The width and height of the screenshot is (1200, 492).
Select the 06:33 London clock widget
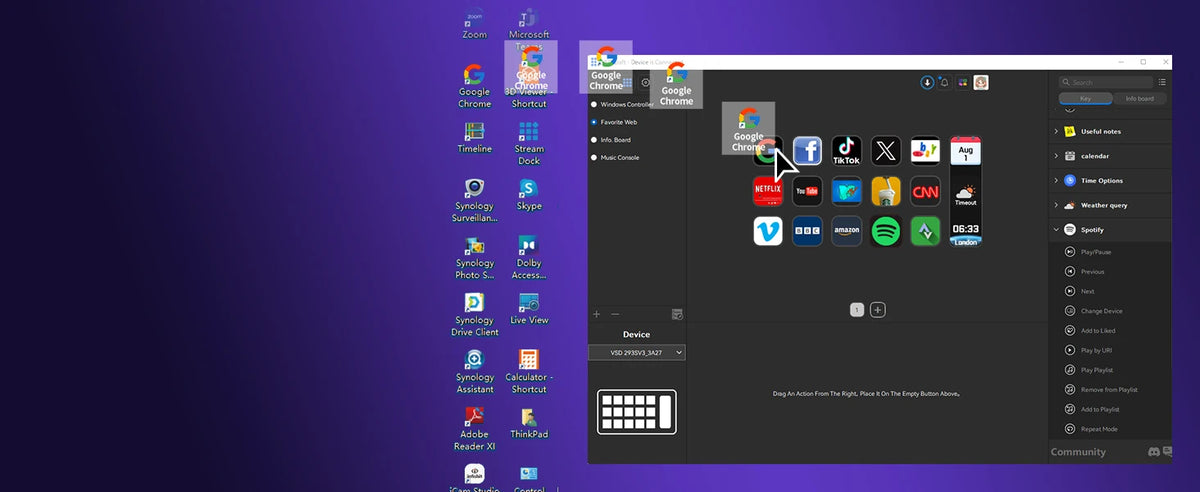click(x=965, y=233)
